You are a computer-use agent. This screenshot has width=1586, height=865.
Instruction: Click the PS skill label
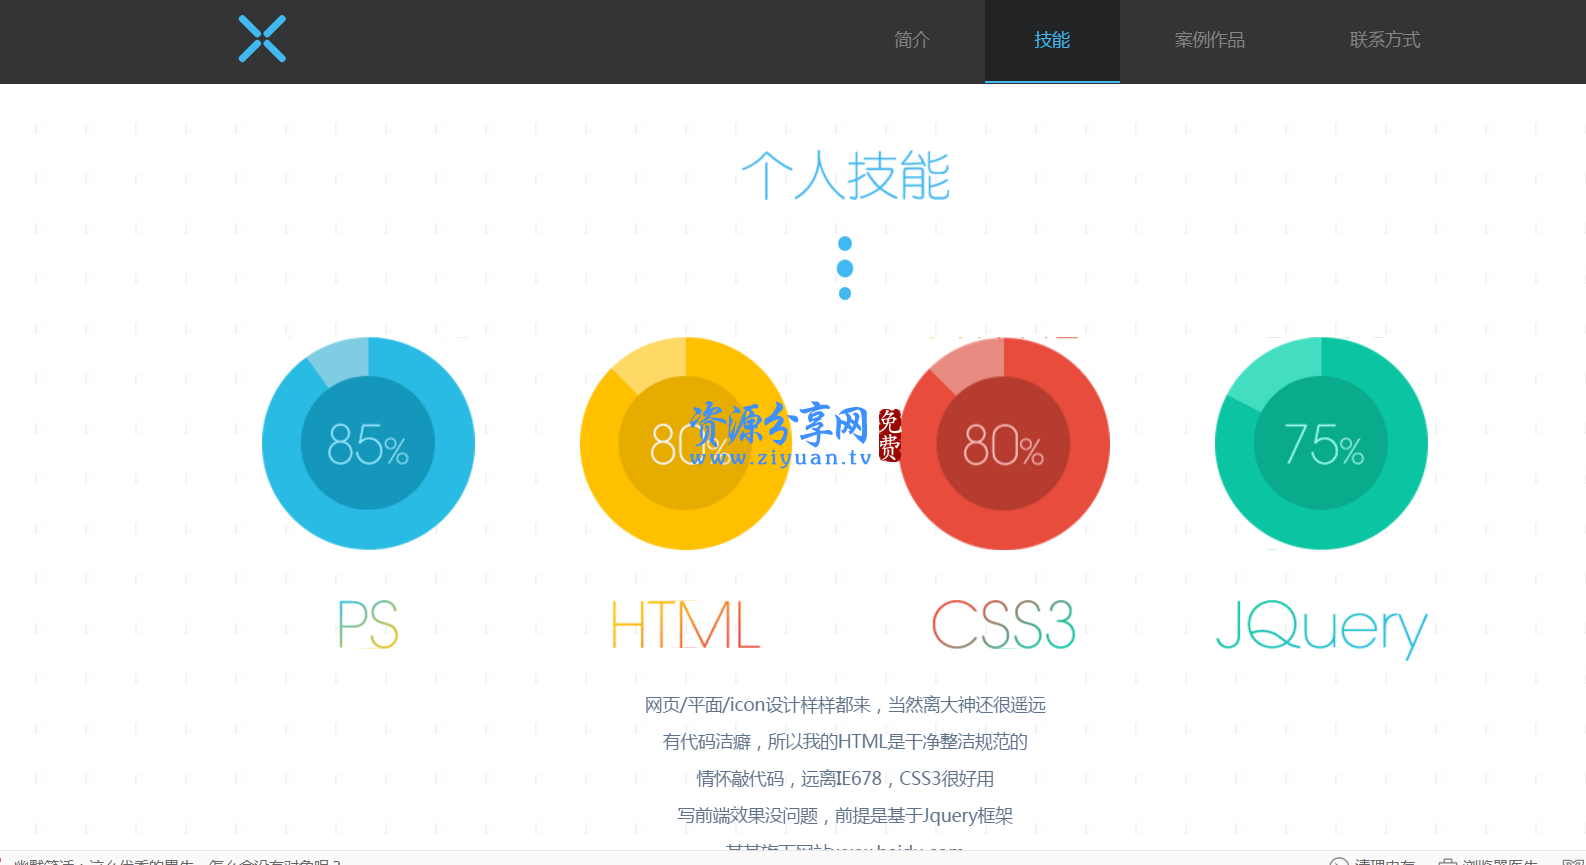368,624
